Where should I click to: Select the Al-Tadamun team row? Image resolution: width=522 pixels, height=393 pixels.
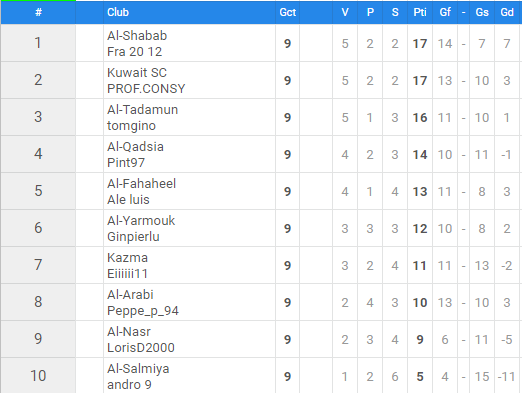(261, 117)
